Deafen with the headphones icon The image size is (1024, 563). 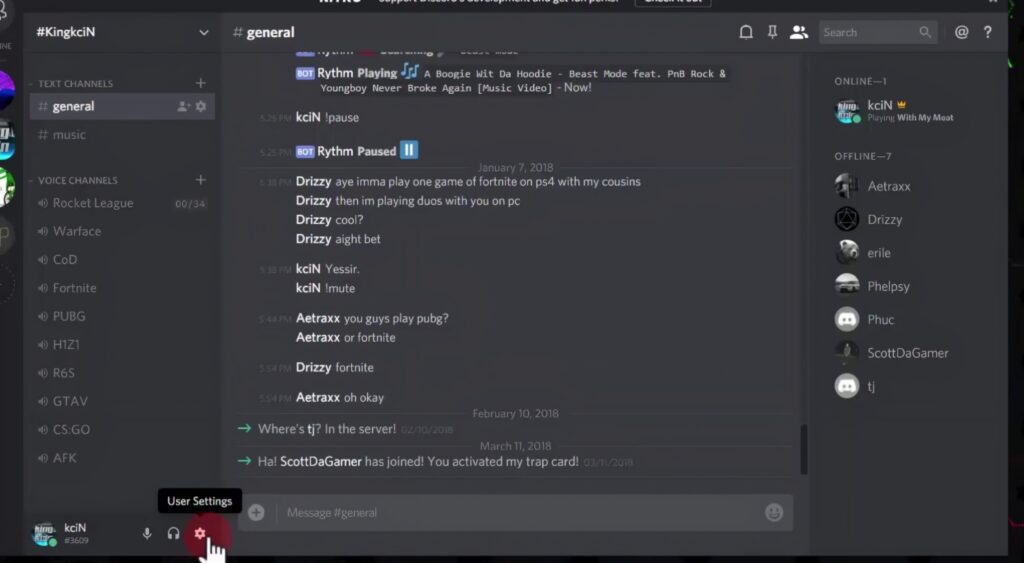click(173, 534)
